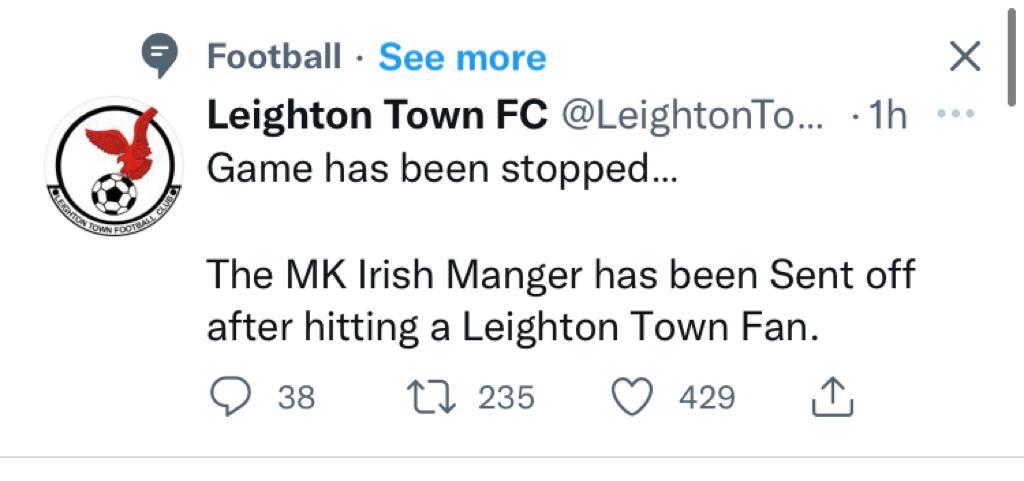Retweet using the arrows icon
1024x481 pixels.
pyautogui.click(x=431, y=397)
